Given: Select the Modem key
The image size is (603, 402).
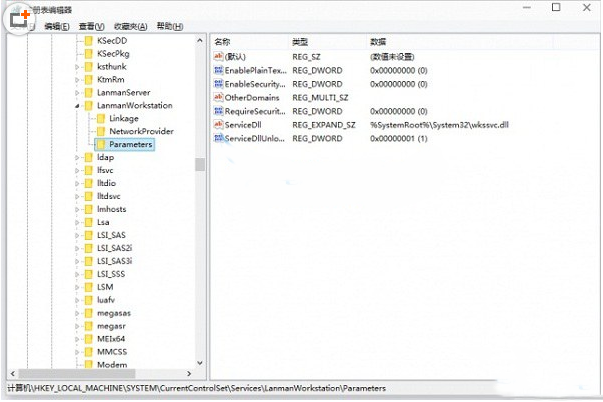Looking at the screenshot, I should [112, 364].
